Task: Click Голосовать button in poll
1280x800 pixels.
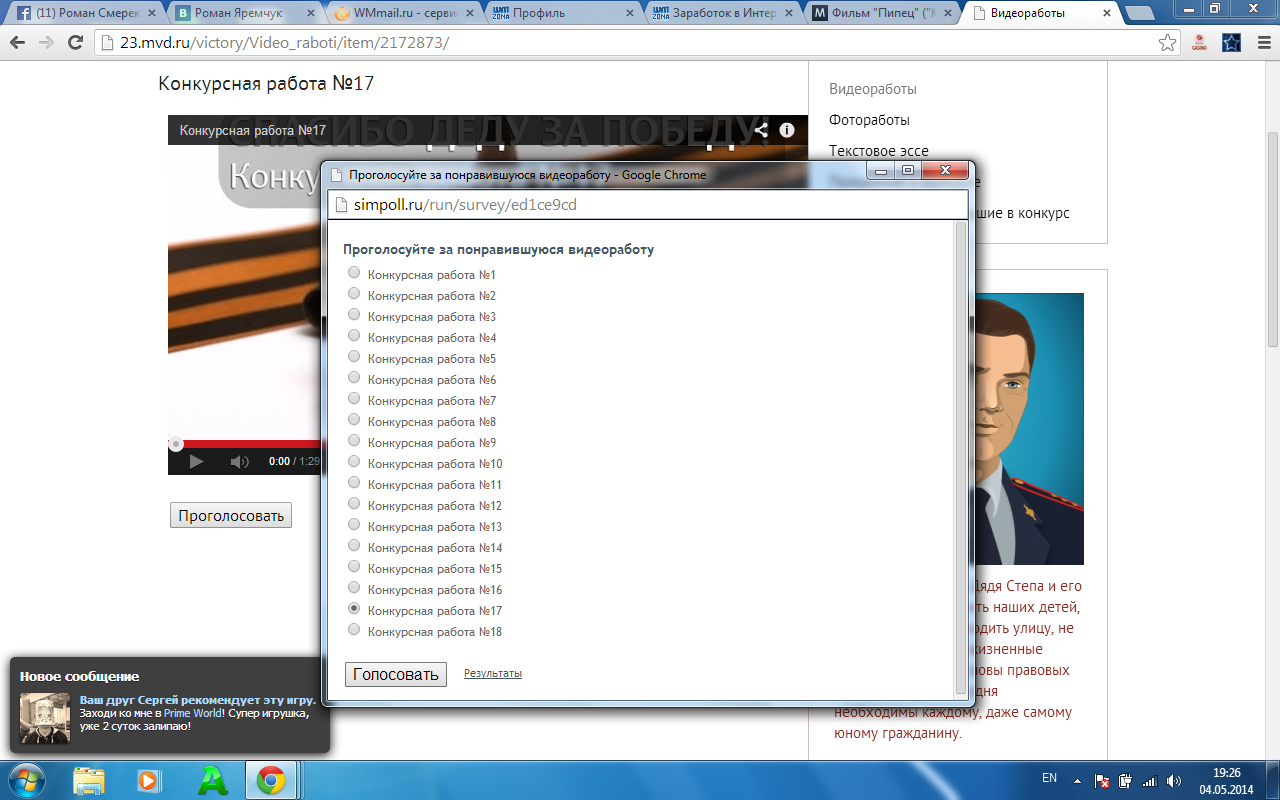Action: point(396,675)
